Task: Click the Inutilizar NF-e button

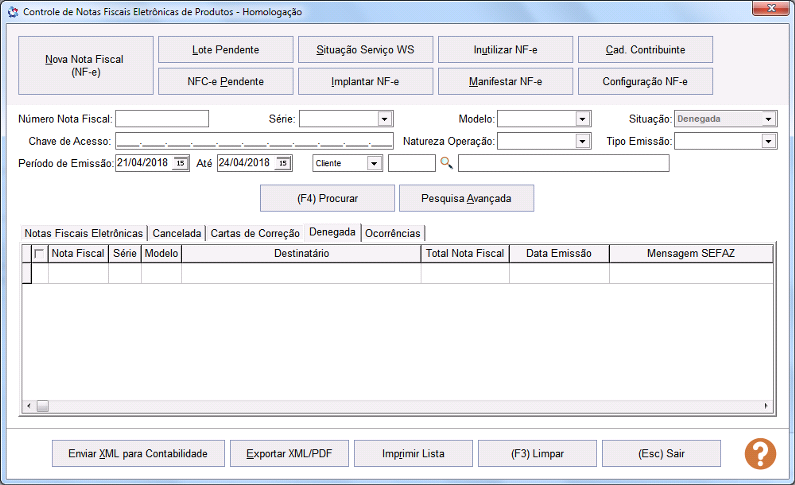Action: (505, 50)
